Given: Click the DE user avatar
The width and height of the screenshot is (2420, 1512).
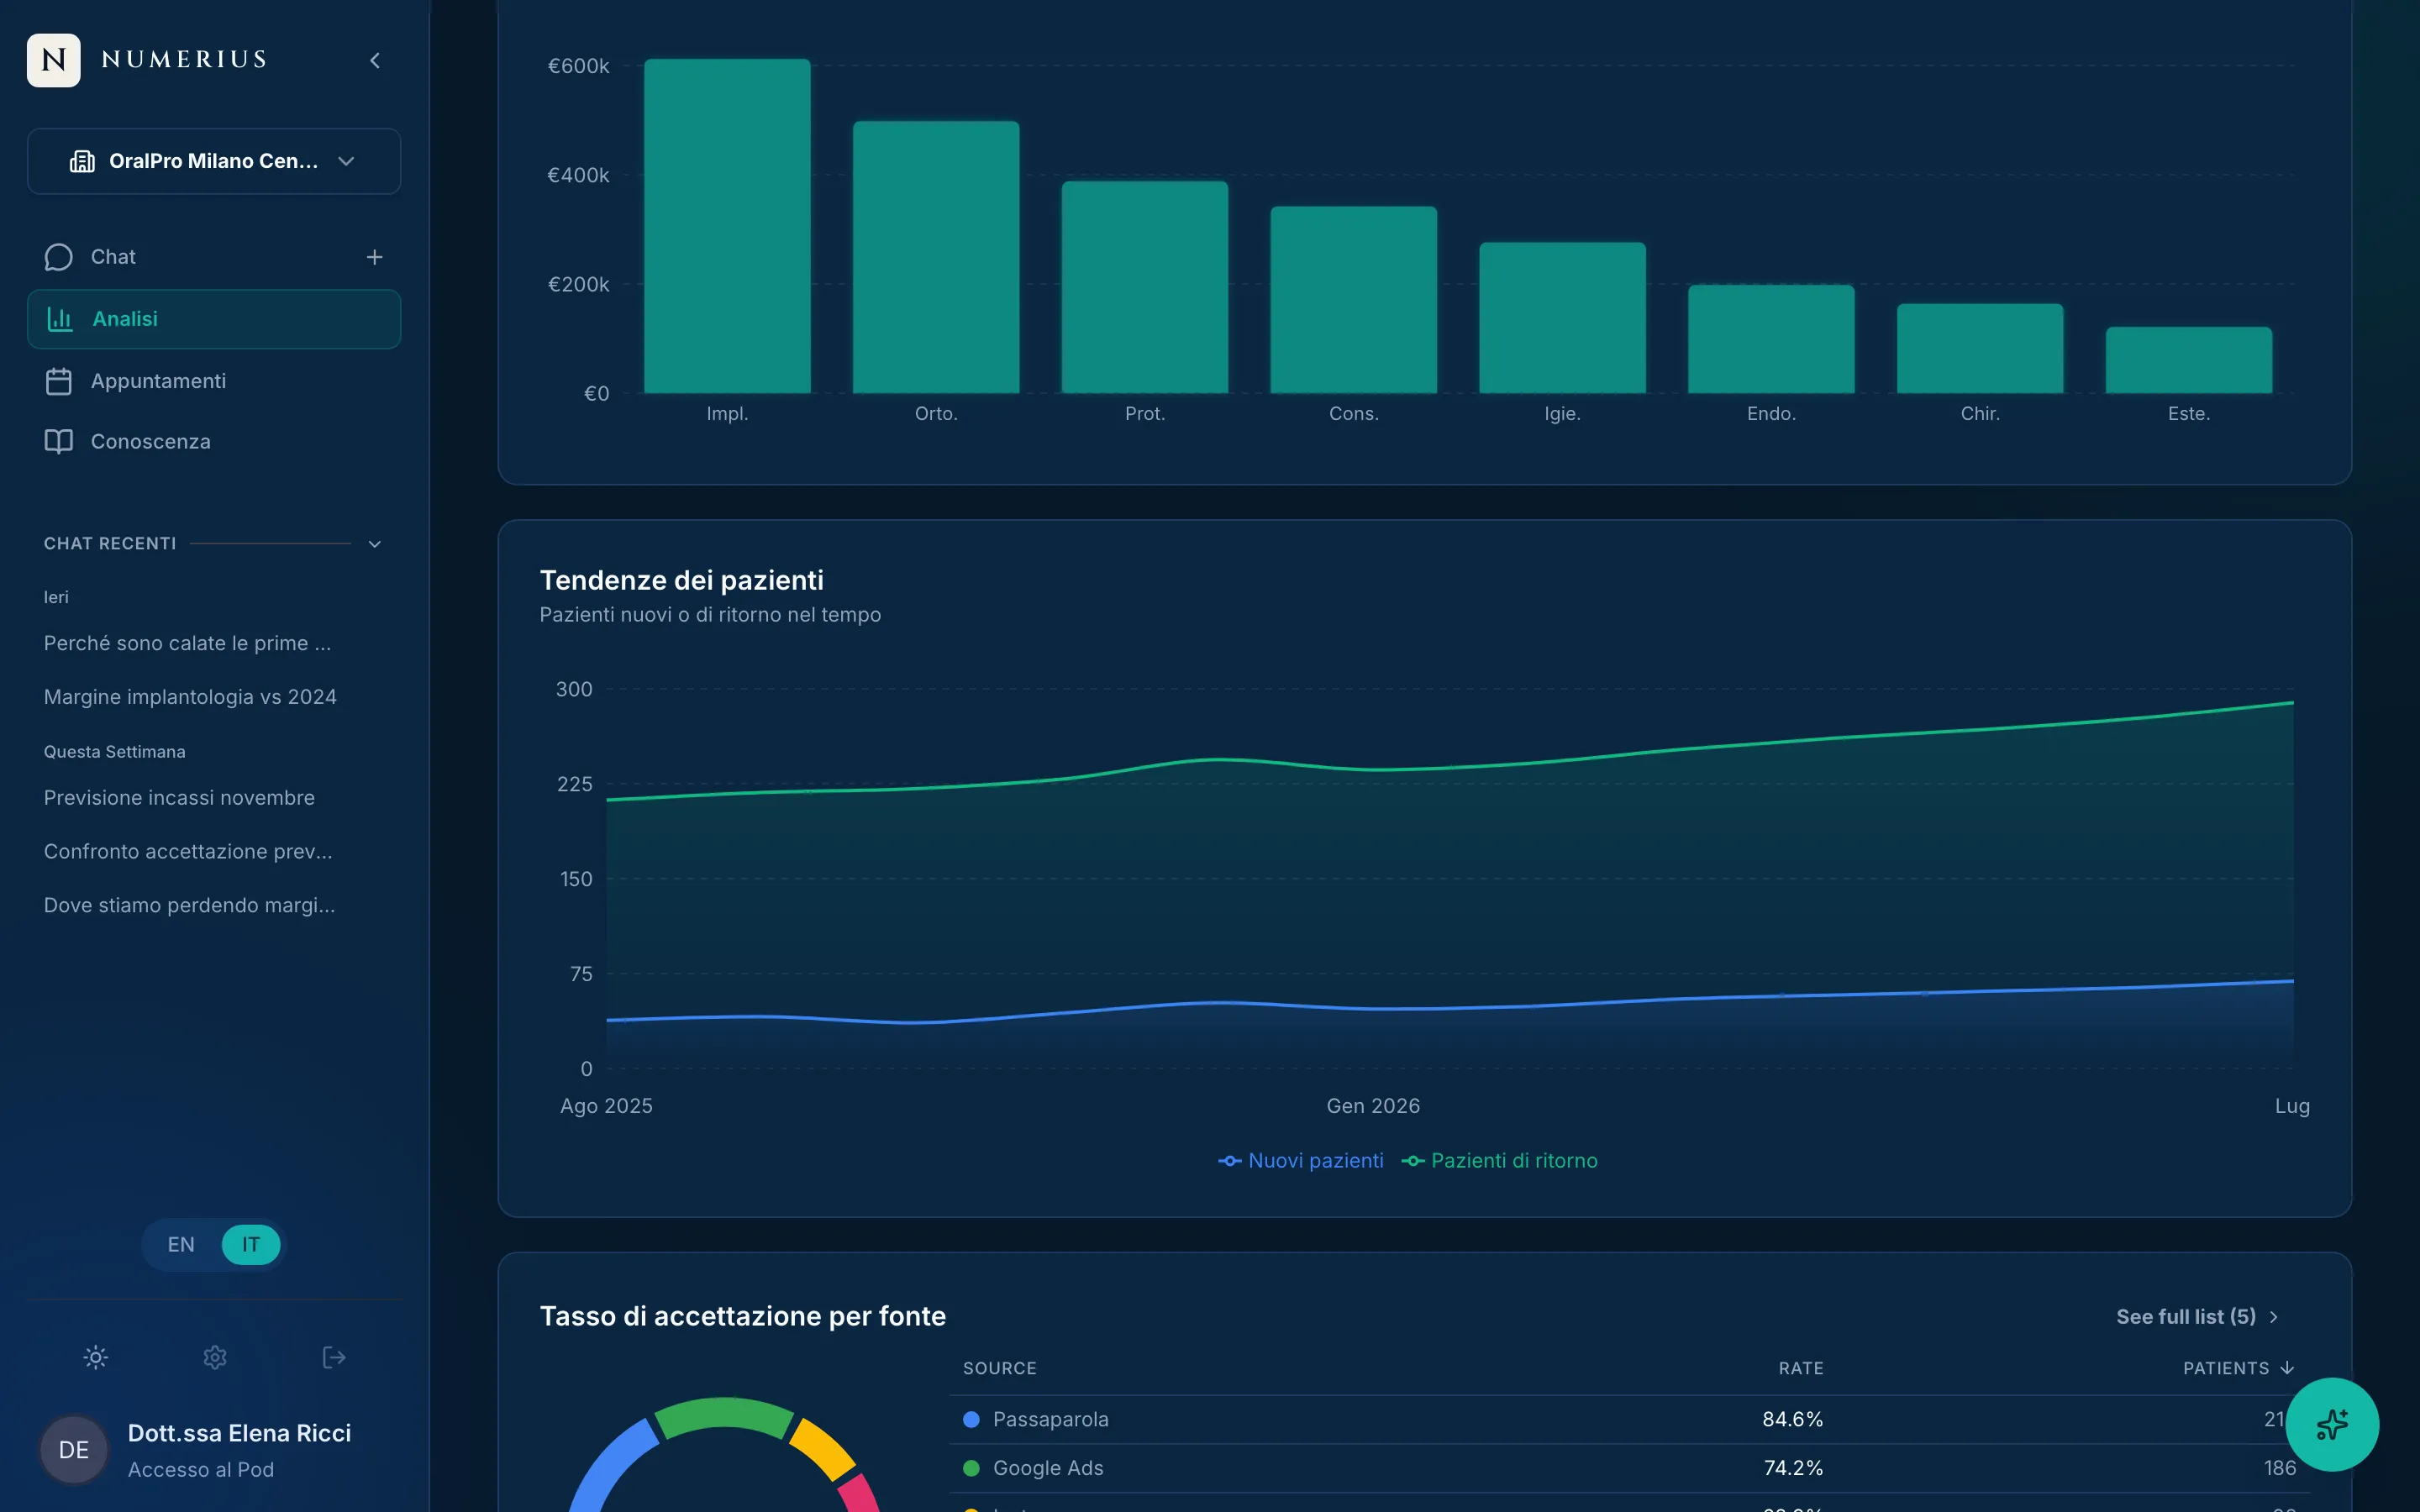Looking at the screenshot, I should (x=74, y=1450).
